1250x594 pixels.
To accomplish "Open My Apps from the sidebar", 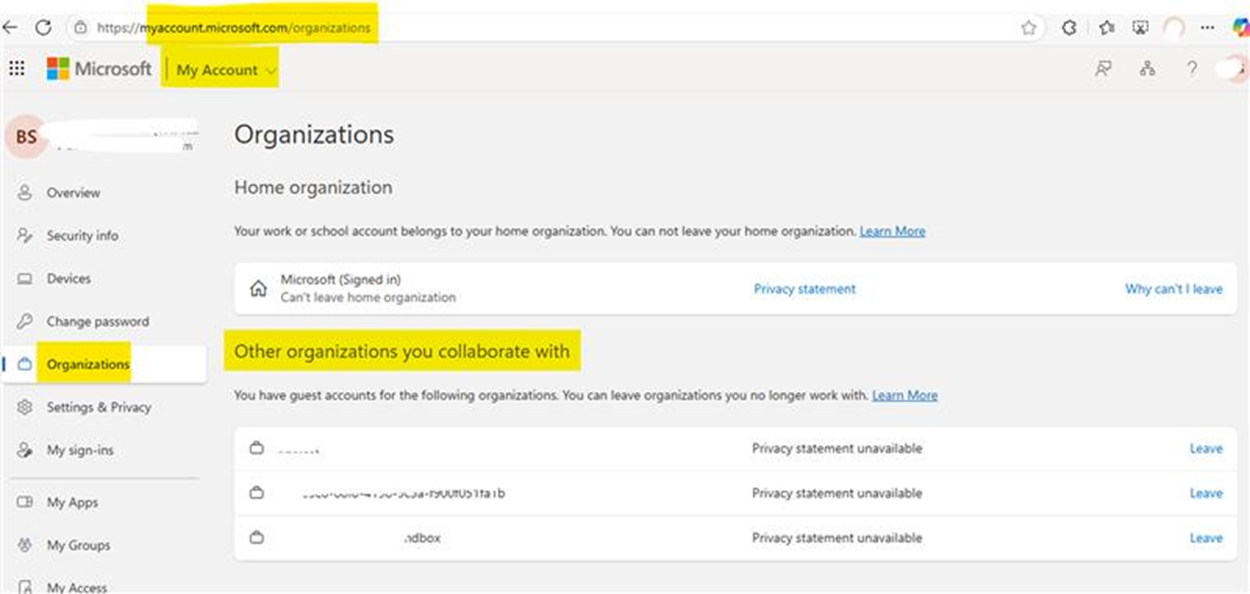I will pyautogui.click(x=72, y=503).
